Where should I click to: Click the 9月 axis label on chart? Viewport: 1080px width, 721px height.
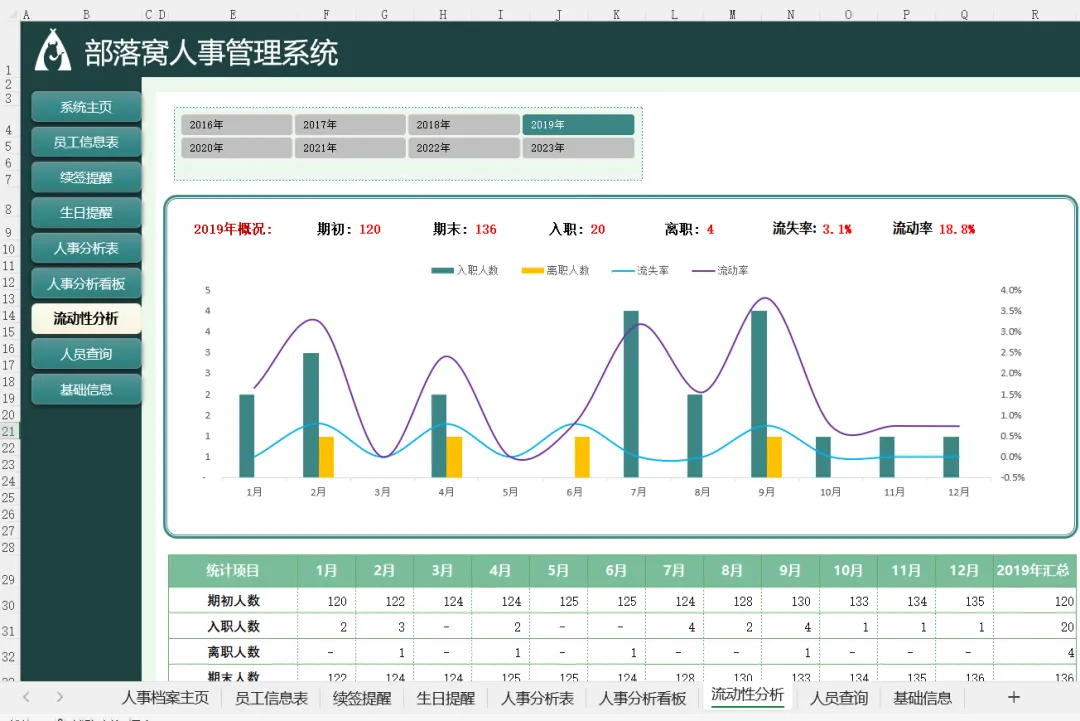(766, 492)
